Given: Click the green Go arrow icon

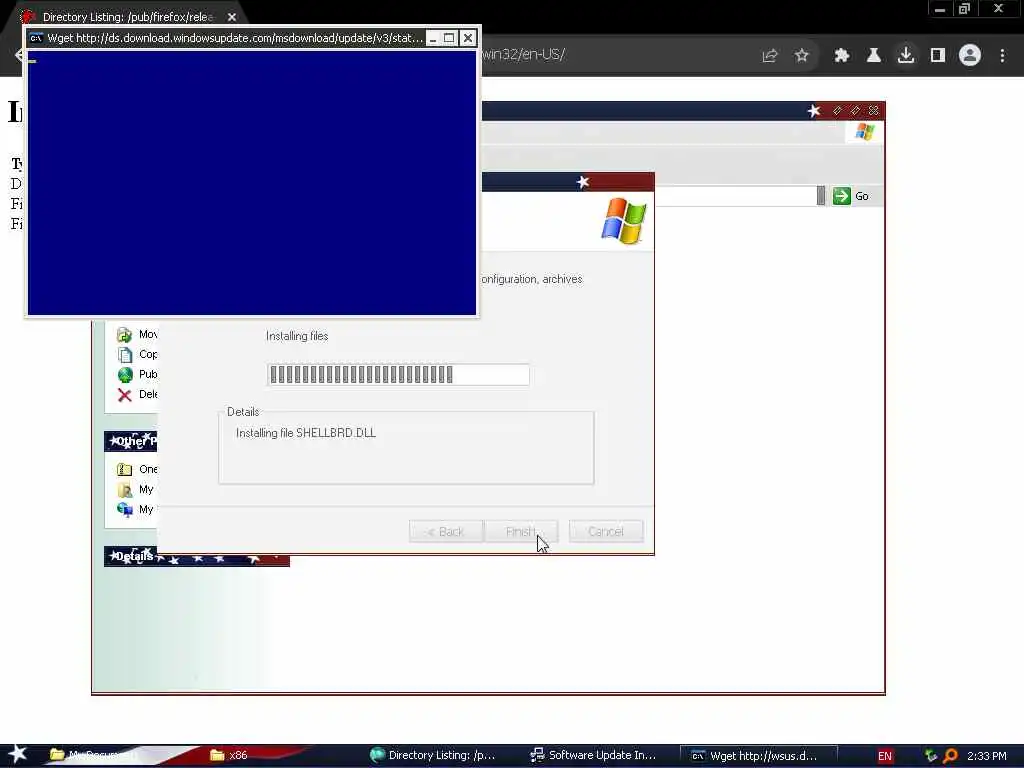Looking at the screenshot, I should (x=842, y=196).
